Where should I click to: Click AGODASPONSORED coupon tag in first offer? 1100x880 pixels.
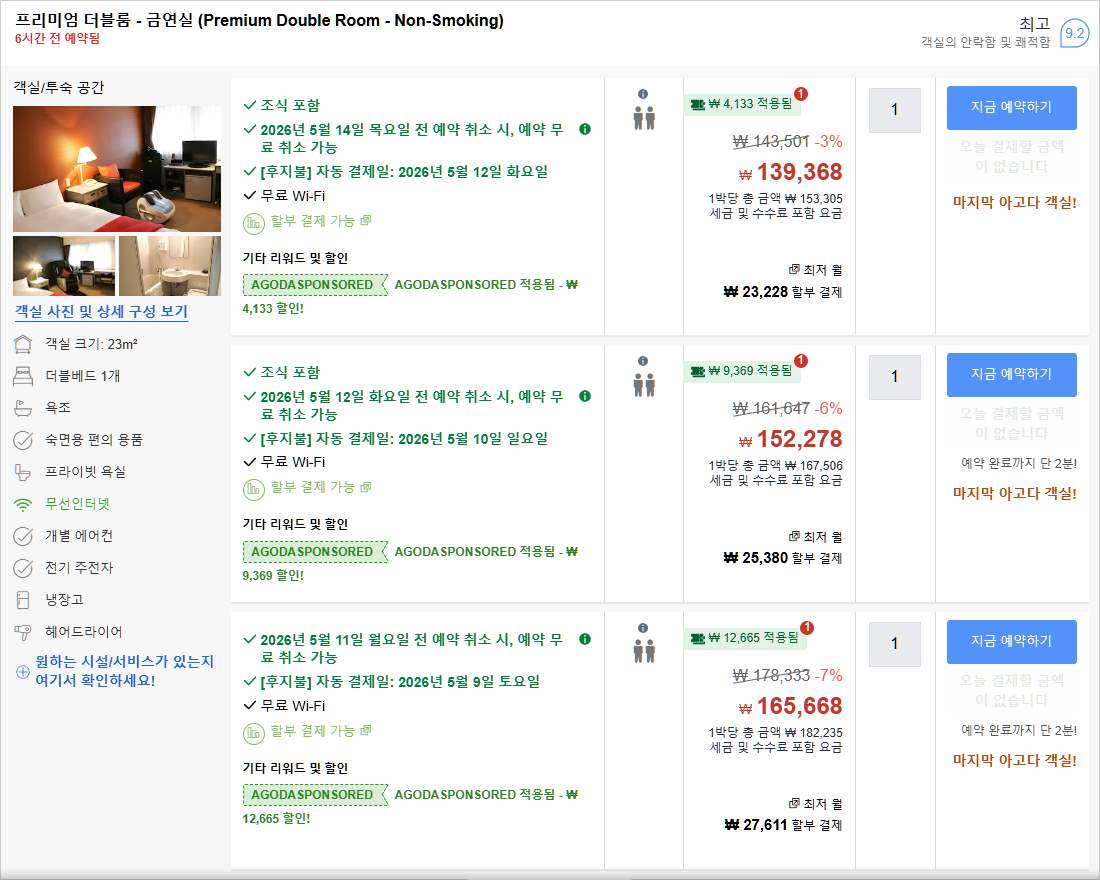pos(315,285)
